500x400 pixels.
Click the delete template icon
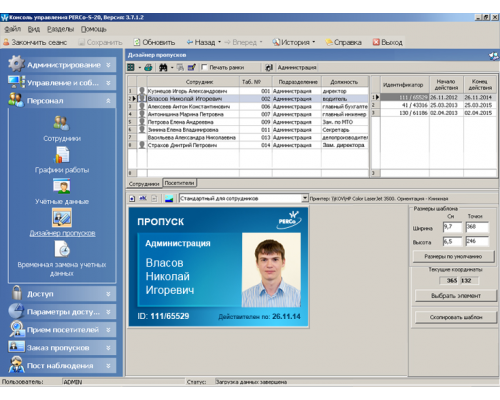[154, 199]
